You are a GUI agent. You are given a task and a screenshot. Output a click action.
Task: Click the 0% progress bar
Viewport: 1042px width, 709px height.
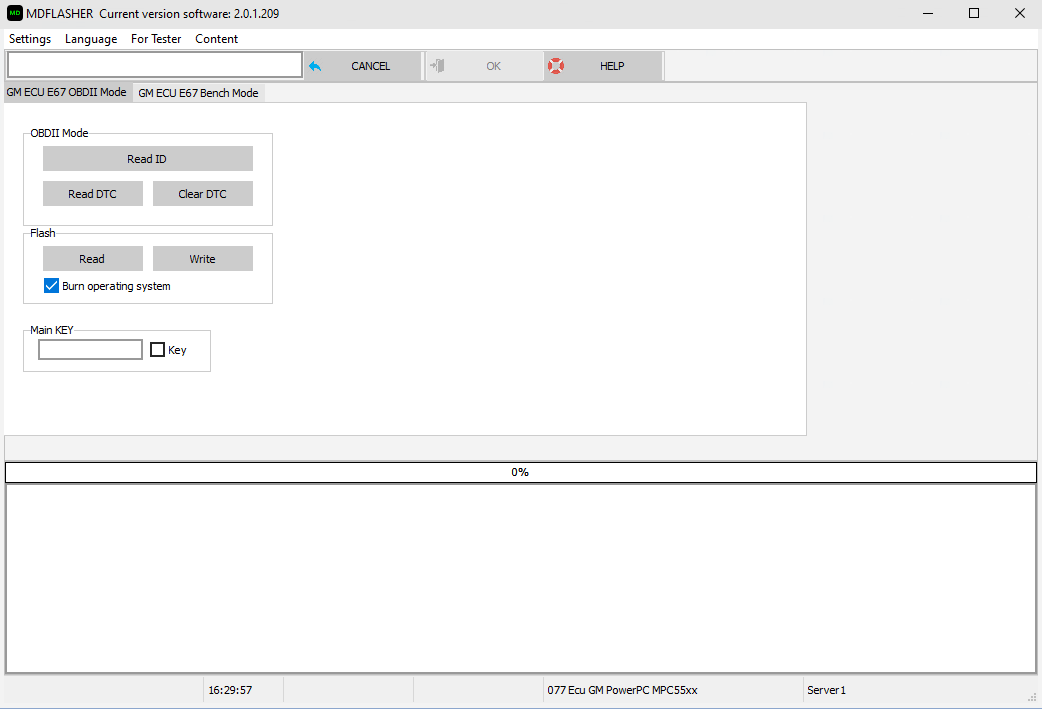(520, 472)
